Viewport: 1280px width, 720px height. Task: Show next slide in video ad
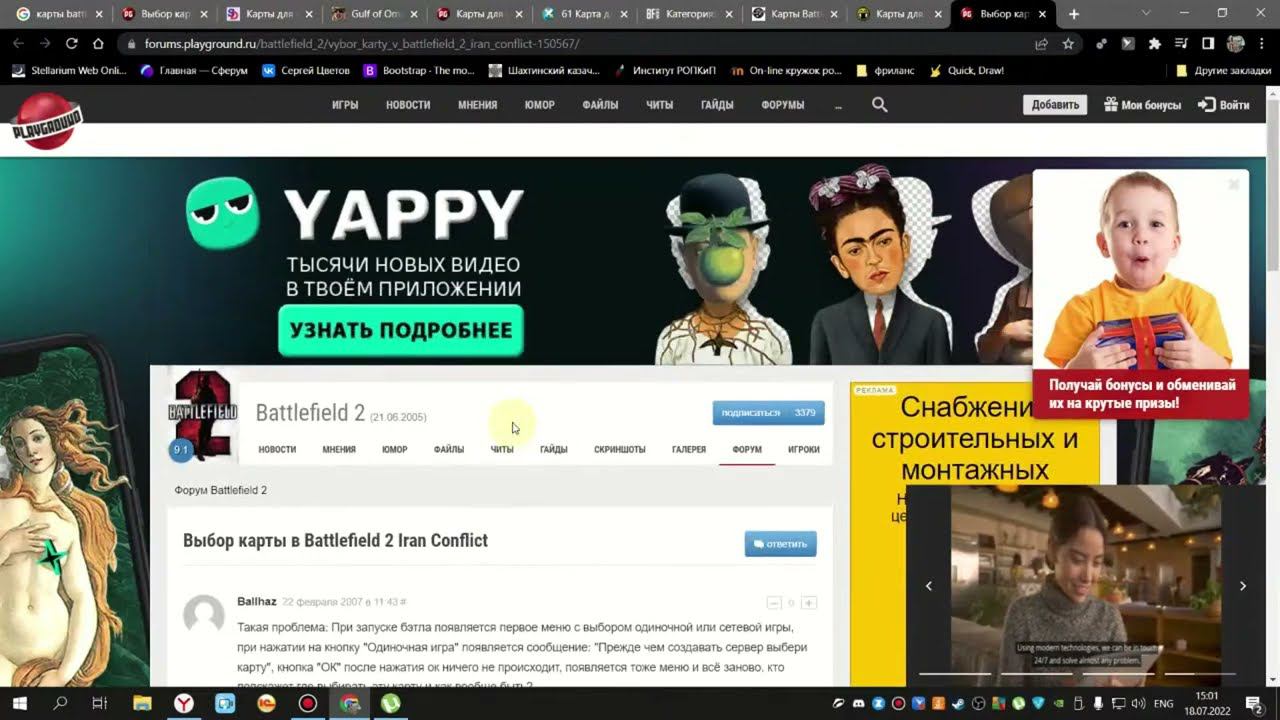click(x=1243, y=586)
